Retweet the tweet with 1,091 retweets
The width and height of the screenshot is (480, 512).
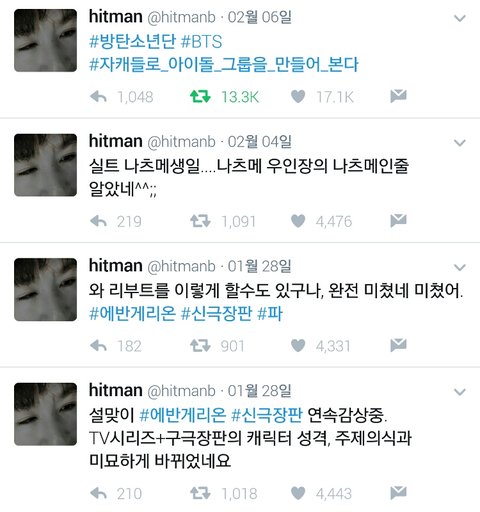[200, 221]
